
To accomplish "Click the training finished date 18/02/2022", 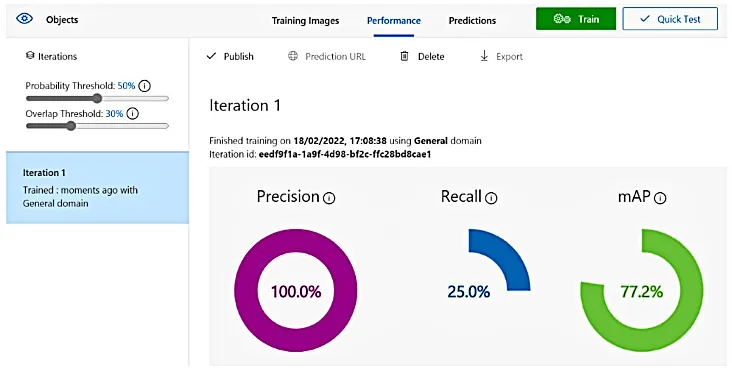I will coord(320,140).
